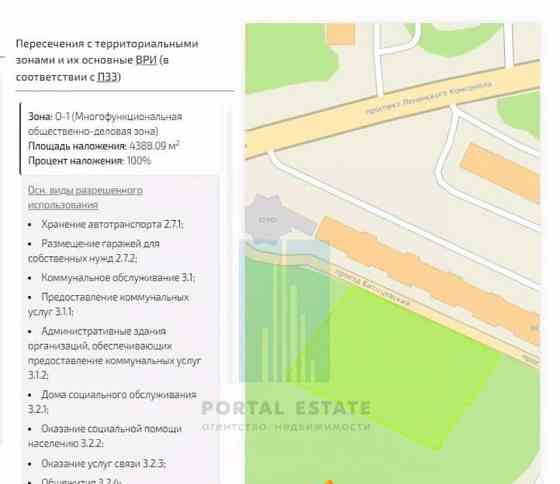Click 'Площадь наложения: 4388.09 м²' value
Image resolution: width=560 pixels, height=484 pixels.
[104, 146]
